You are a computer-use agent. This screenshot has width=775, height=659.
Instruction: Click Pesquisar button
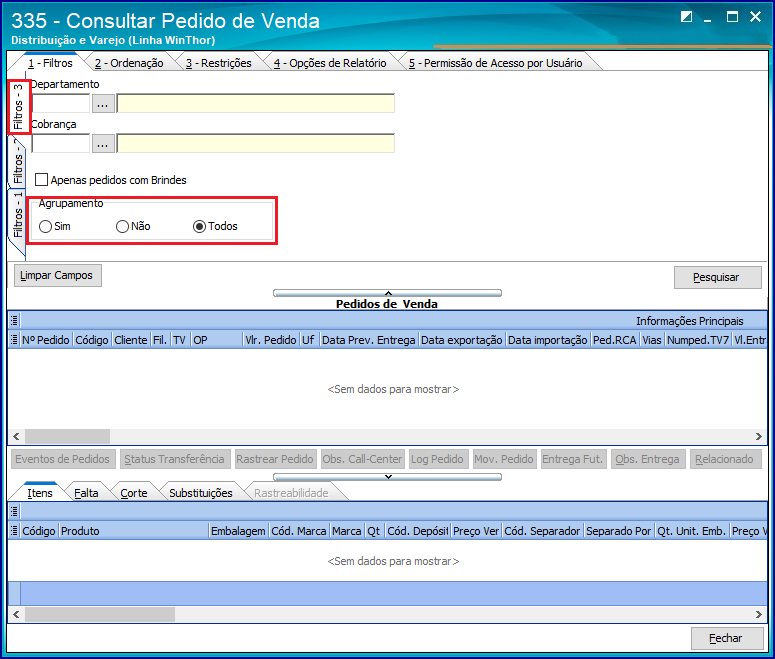point(717,277)
